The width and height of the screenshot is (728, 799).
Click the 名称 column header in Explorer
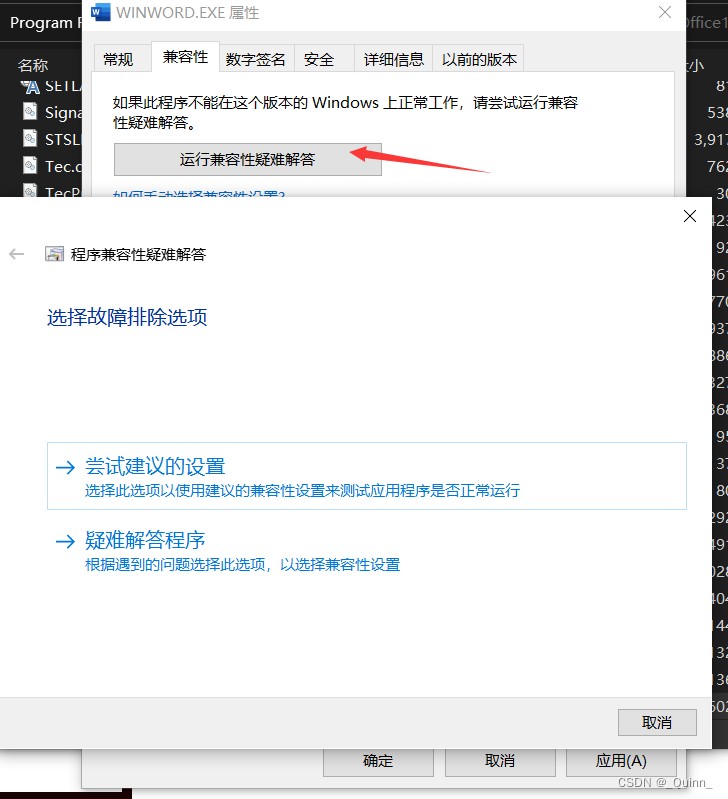(x=33, y=65)
